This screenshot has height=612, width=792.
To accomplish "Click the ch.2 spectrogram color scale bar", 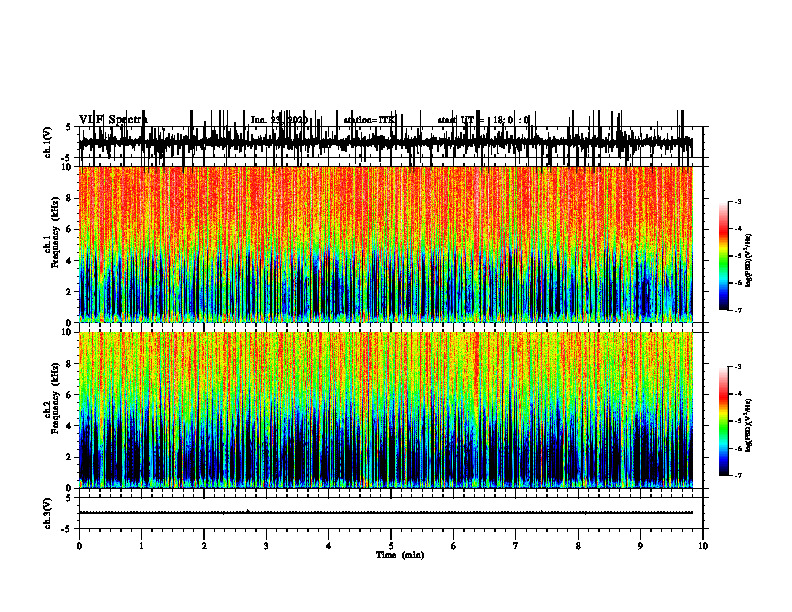I will coord(724,421).
